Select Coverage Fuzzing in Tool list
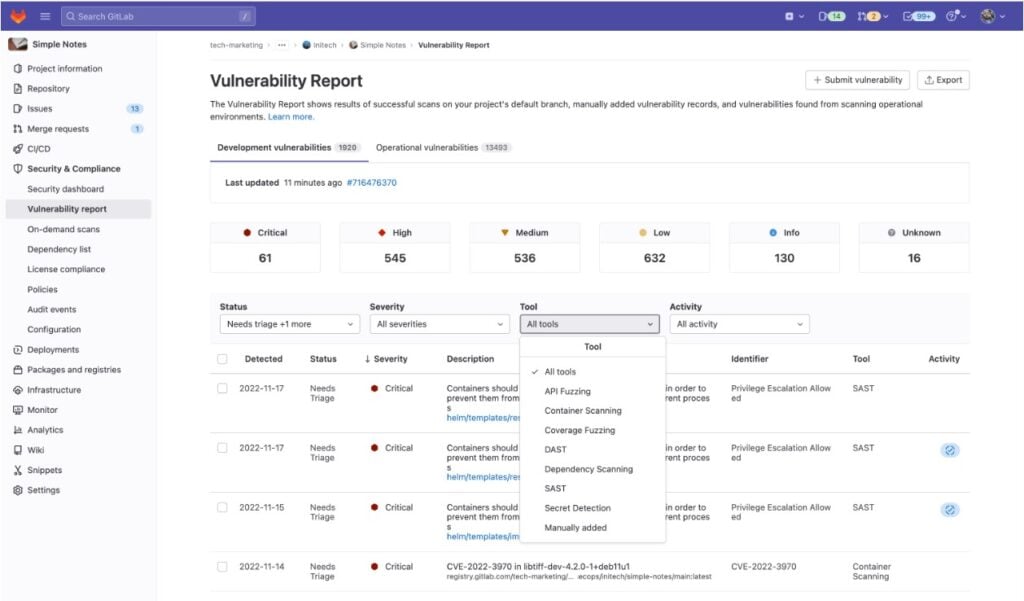The width and height of the screenshot is (1024, 601). pyautogui.click(x=592, y=430)
